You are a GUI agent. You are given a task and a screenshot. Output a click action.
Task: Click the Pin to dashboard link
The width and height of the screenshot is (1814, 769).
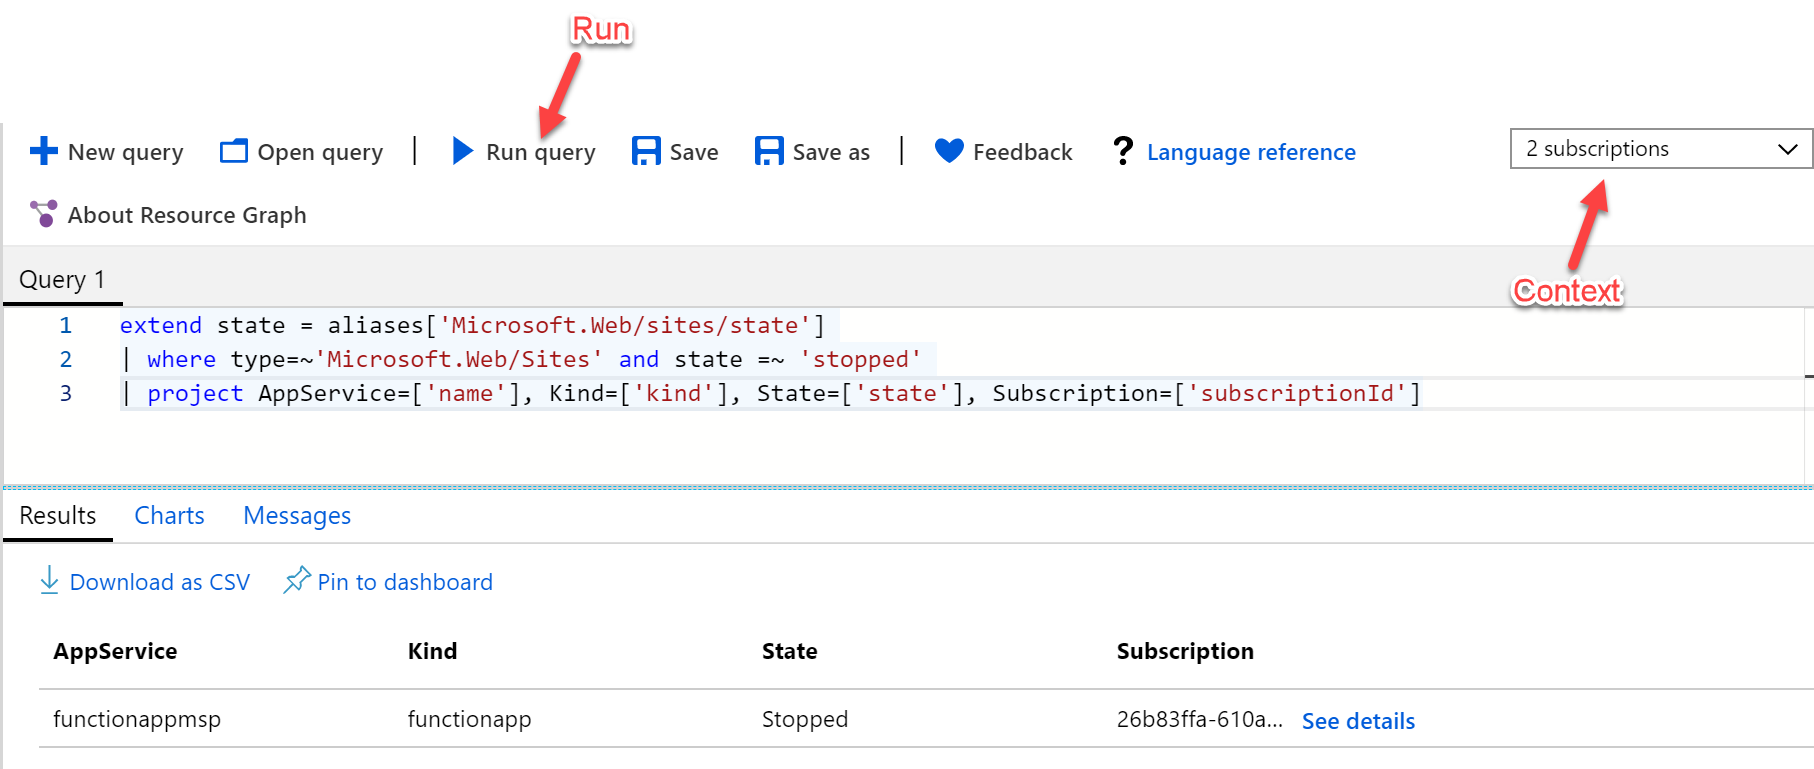(405, 582)
